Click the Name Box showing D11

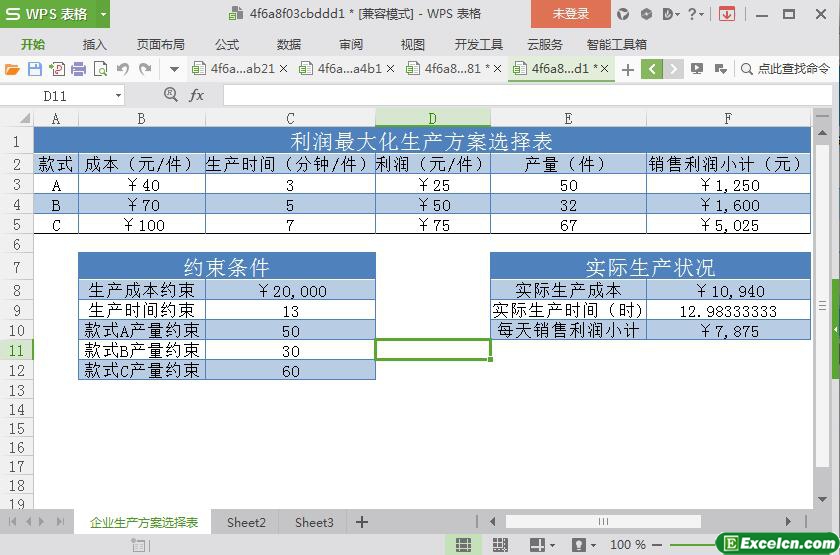tap(55, 96)
